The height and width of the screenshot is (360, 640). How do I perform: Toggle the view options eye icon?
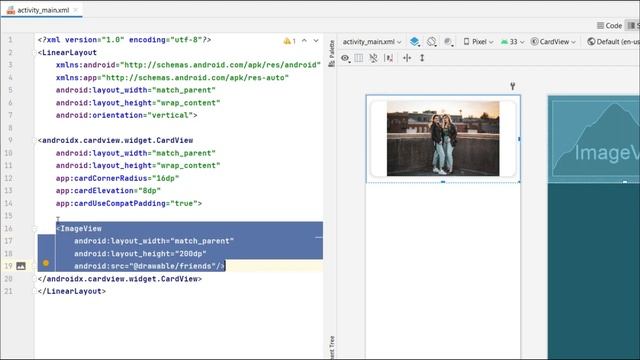345,58
